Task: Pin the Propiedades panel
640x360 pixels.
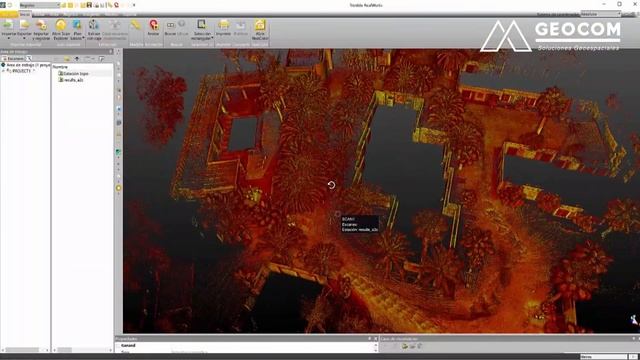Action: [370, 339]
